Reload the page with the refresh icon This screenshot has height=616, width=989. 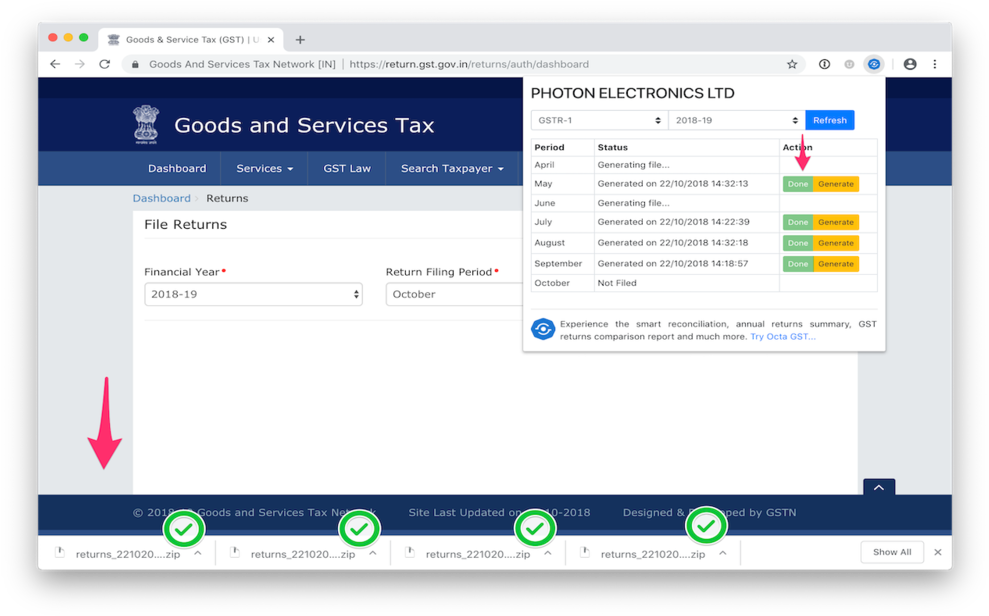tap(104, 63)
